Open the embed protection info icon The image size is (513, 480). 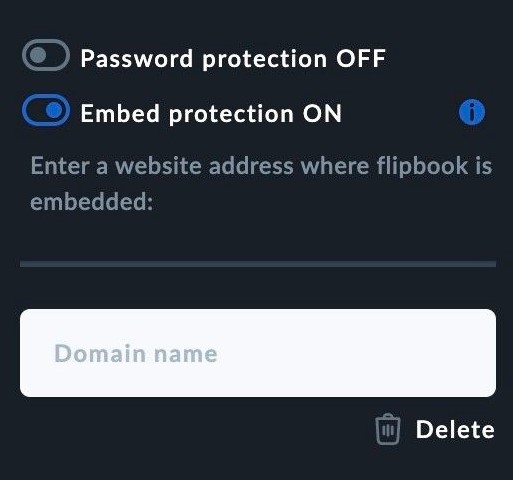coord(472,112)
